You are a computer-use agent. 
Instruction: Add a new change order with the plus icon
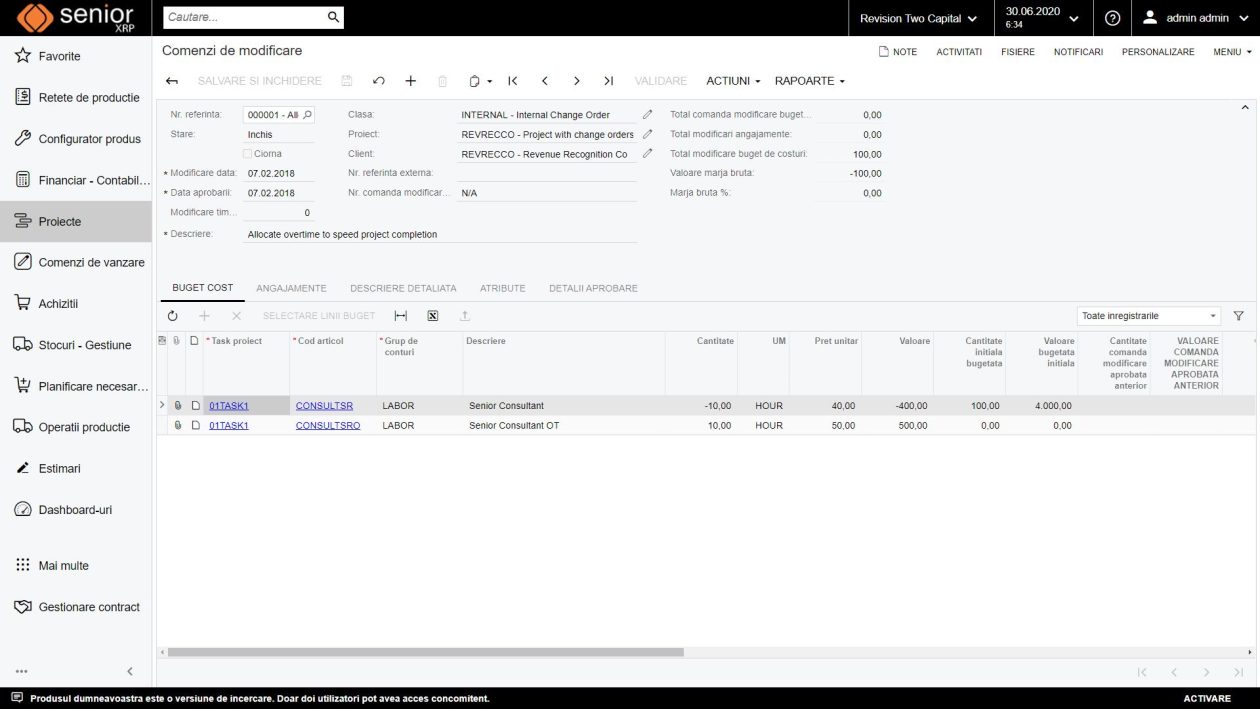click(x=410, y=80)
